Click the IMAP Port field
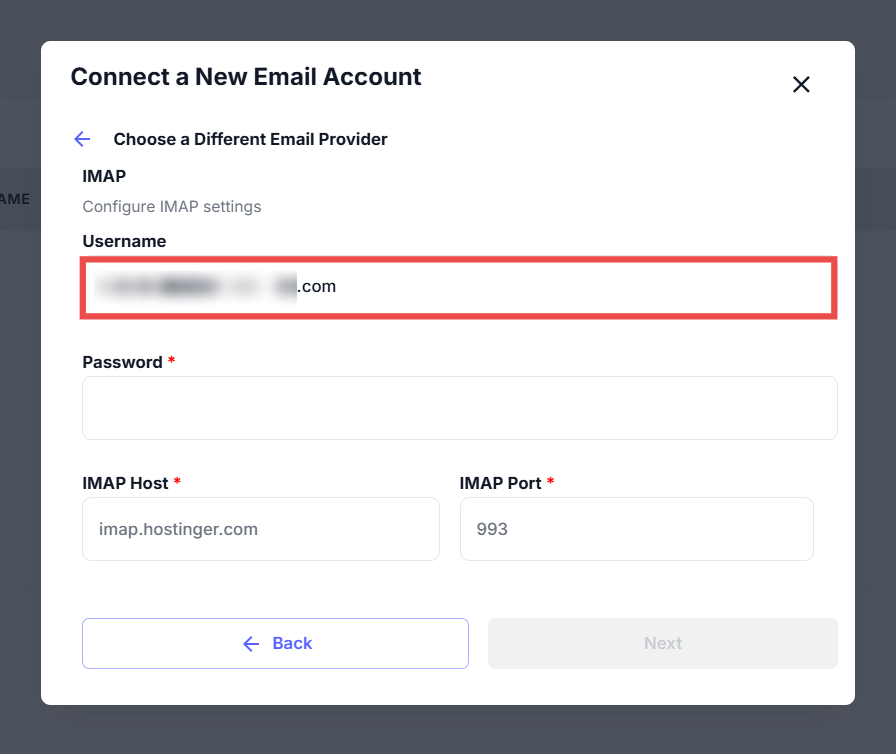 pos(636,529)
